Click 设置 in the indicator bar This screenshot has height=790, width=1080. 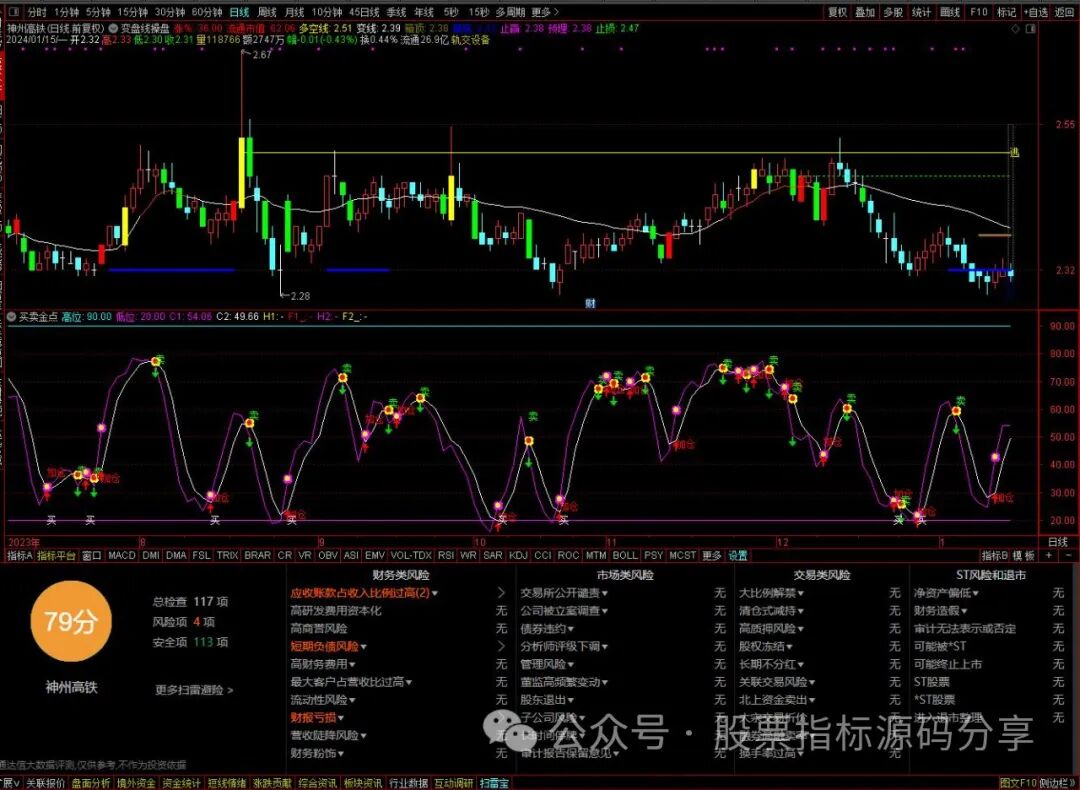pyautogui.click(x=738, y=555)
